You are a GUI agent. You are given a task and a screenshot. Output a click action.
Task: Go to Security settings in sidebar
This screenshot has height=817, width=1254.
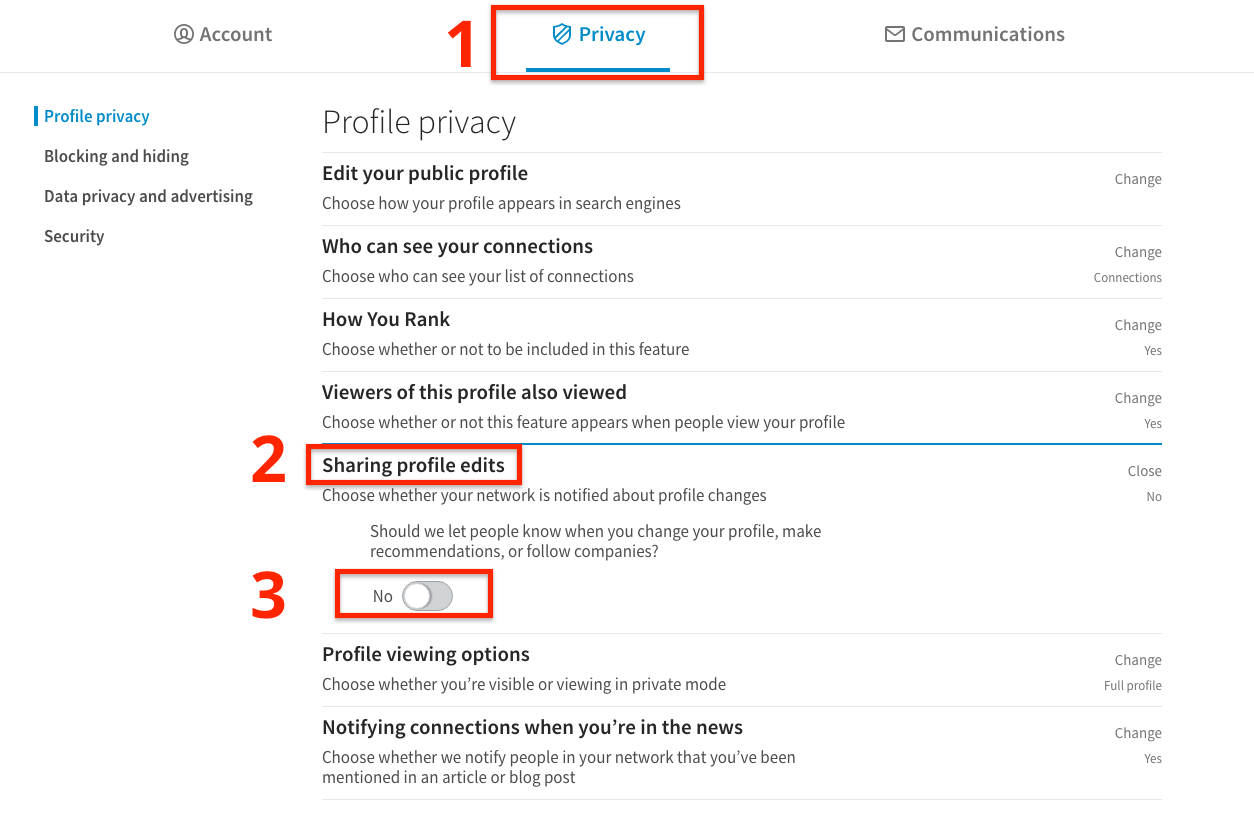[x=74, y=236]
